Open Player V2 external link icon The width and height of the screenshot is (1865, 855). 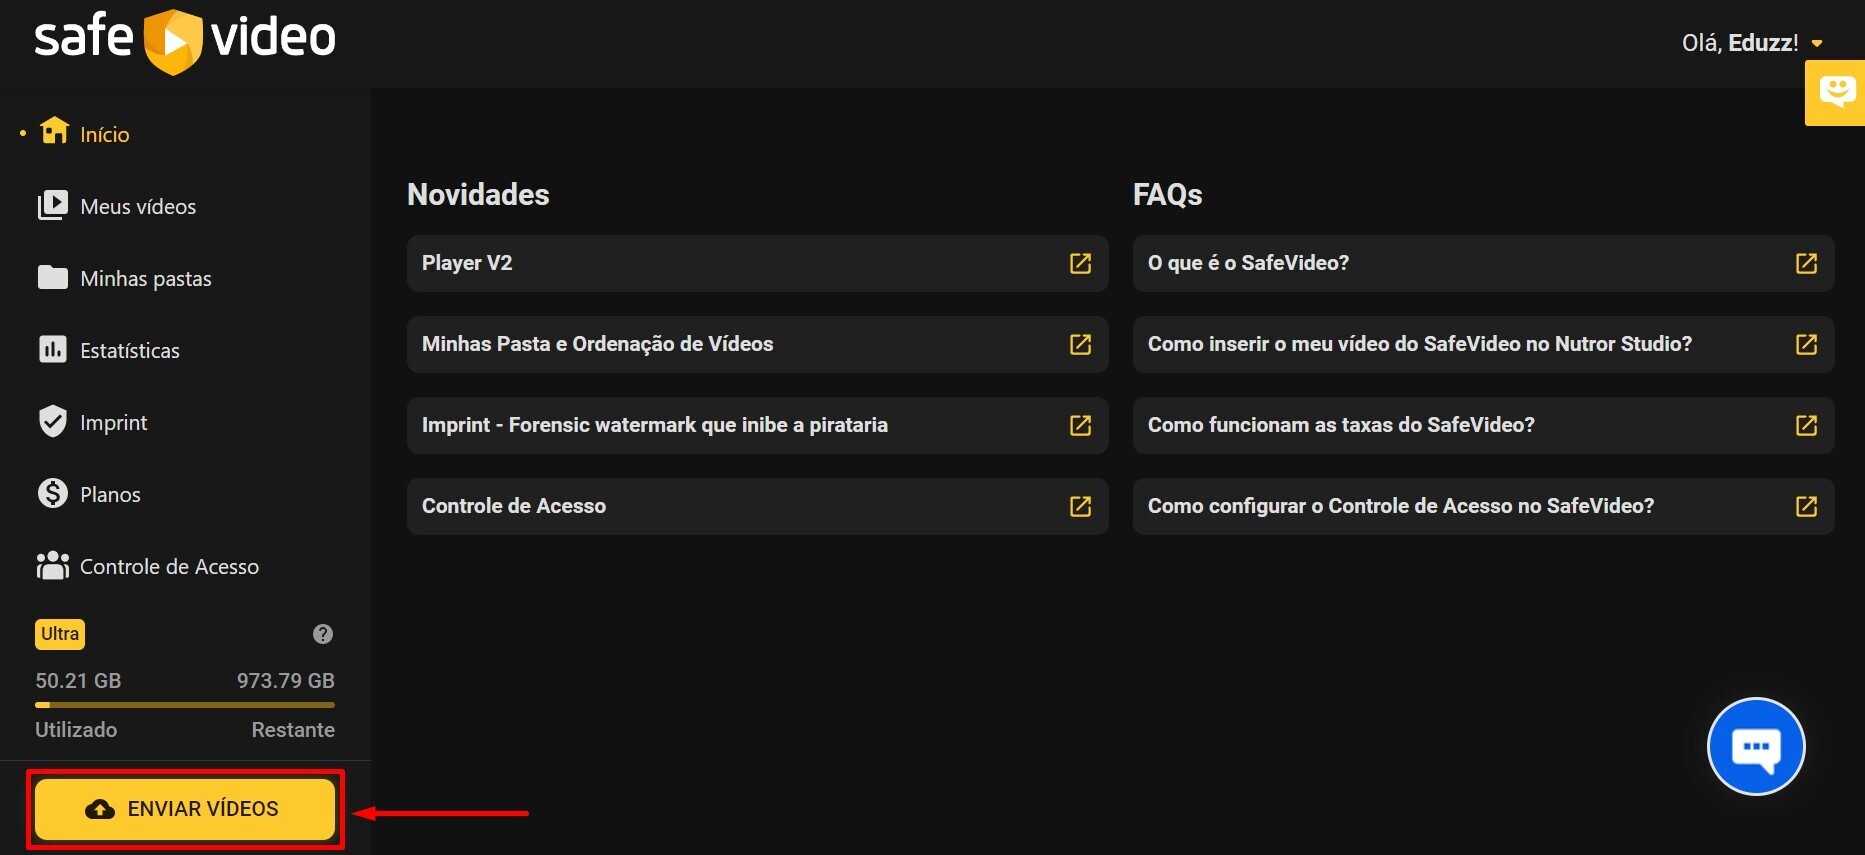click(1080, 263)
